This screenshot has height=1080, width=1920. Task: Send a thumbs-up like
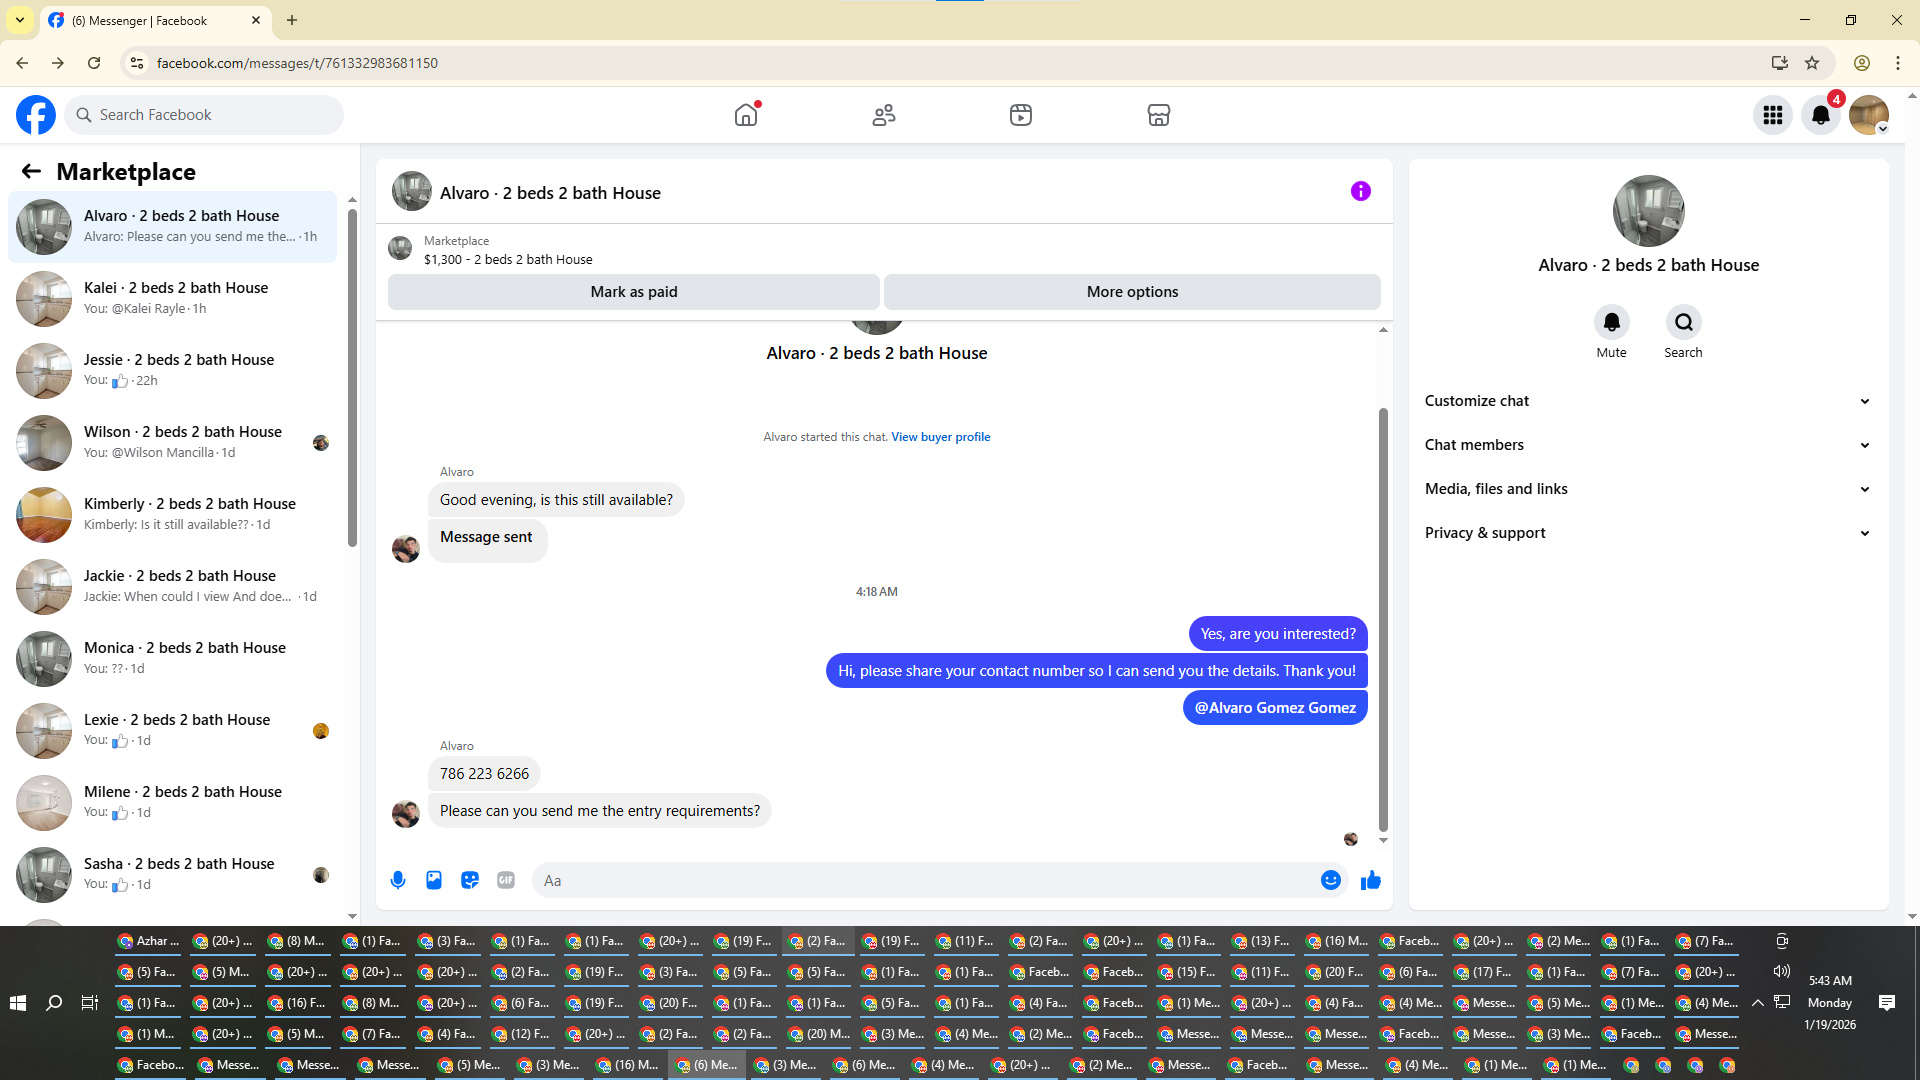click(x=1370, y=880)
